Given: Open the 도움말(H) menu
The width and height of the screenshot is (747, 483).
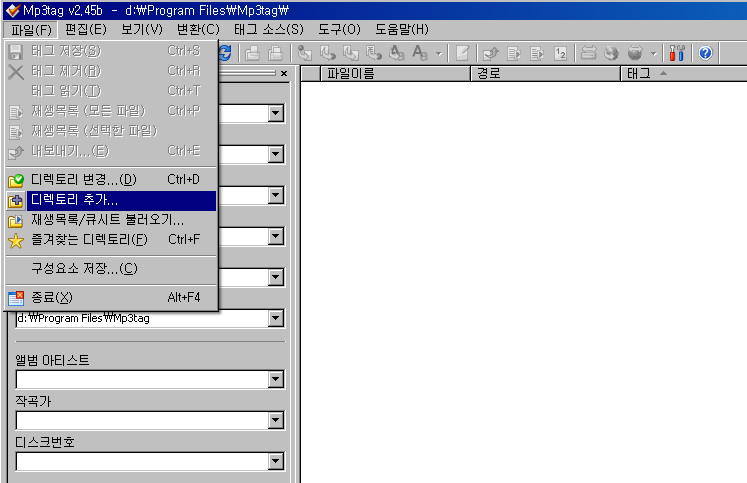Looking at the screenshot, I should click(402, 30).
